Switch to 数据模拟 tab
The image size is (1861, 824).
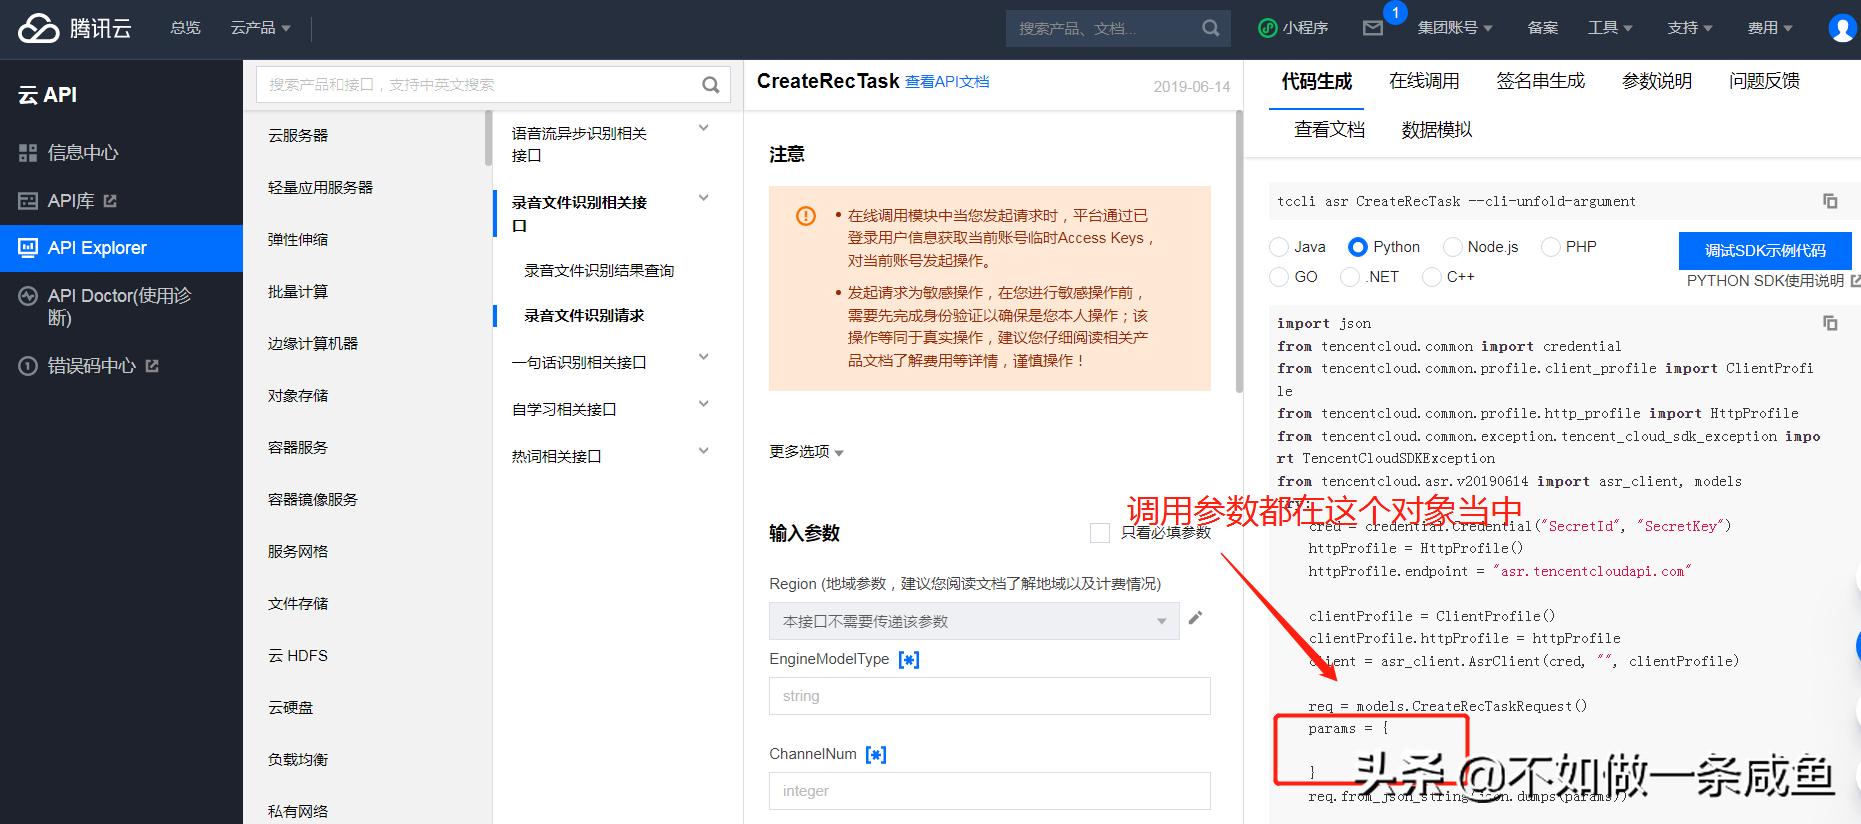coord(1437,130)
